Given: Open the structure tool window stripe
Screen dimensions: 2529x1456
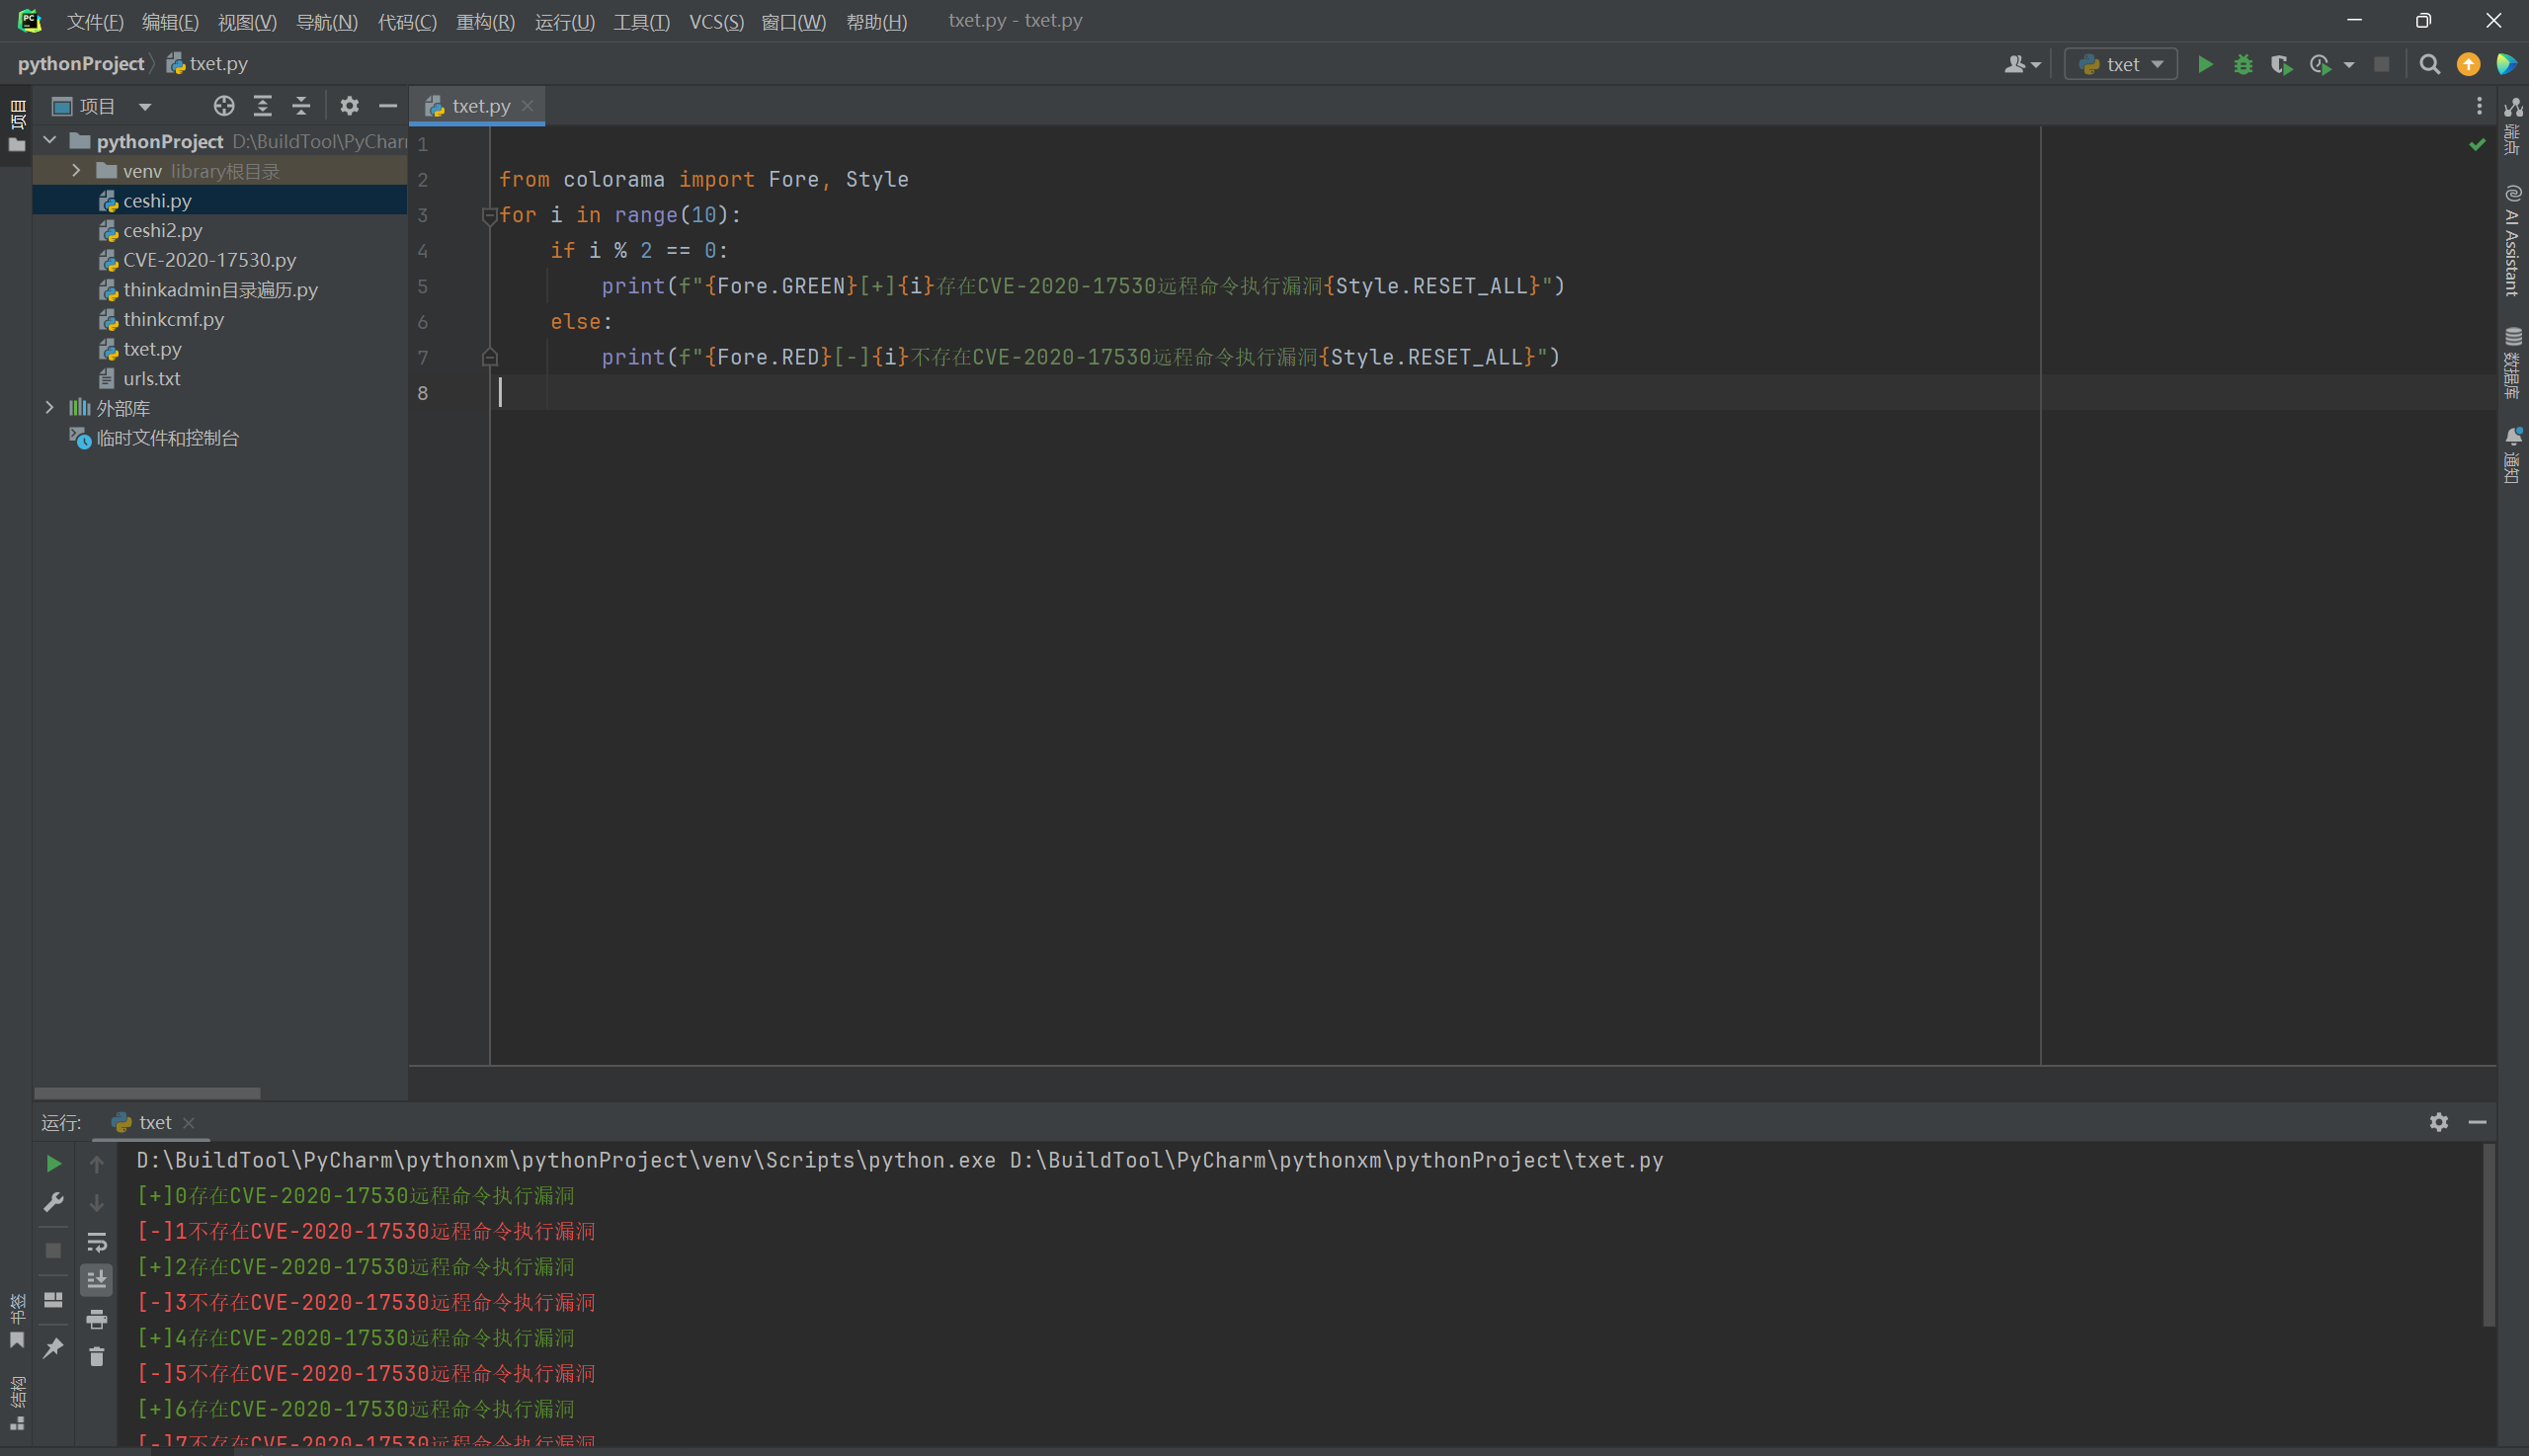Looking at the screenshot, I should [17, 1403].
